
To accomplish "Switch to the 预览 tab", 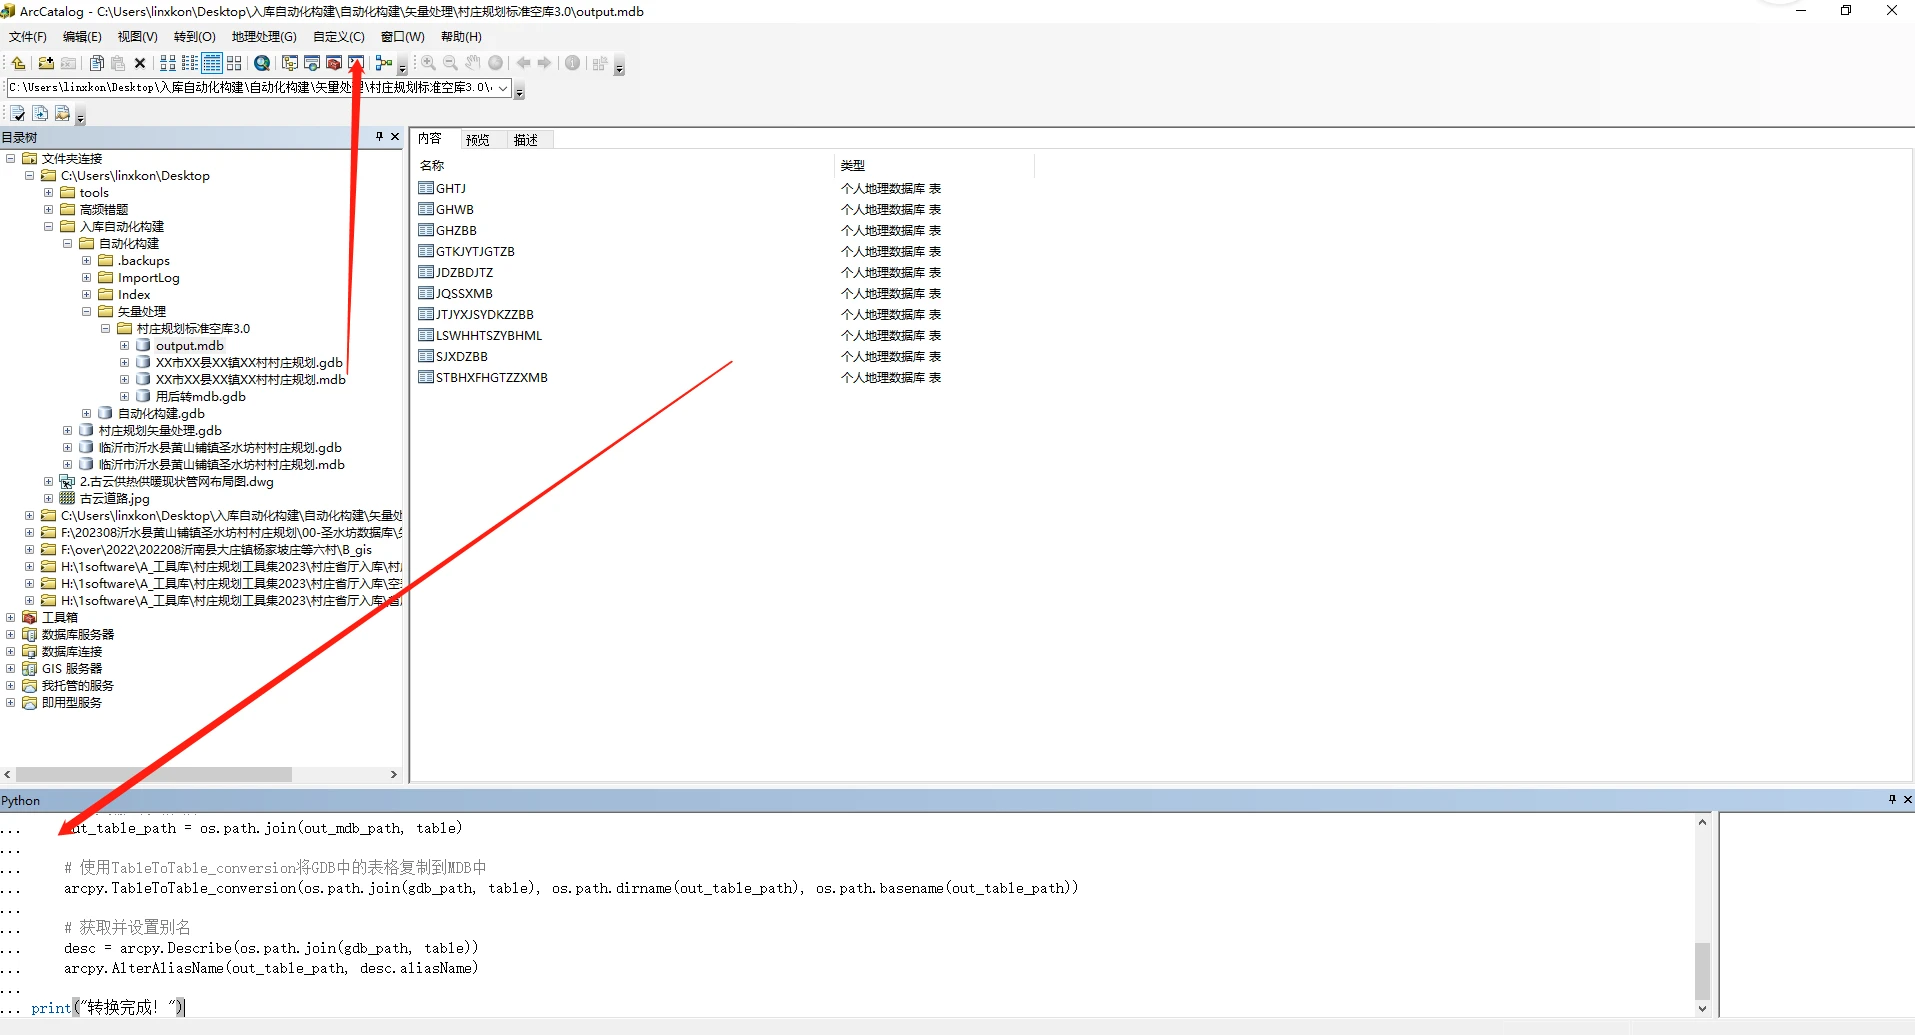I will pos(478,140).
